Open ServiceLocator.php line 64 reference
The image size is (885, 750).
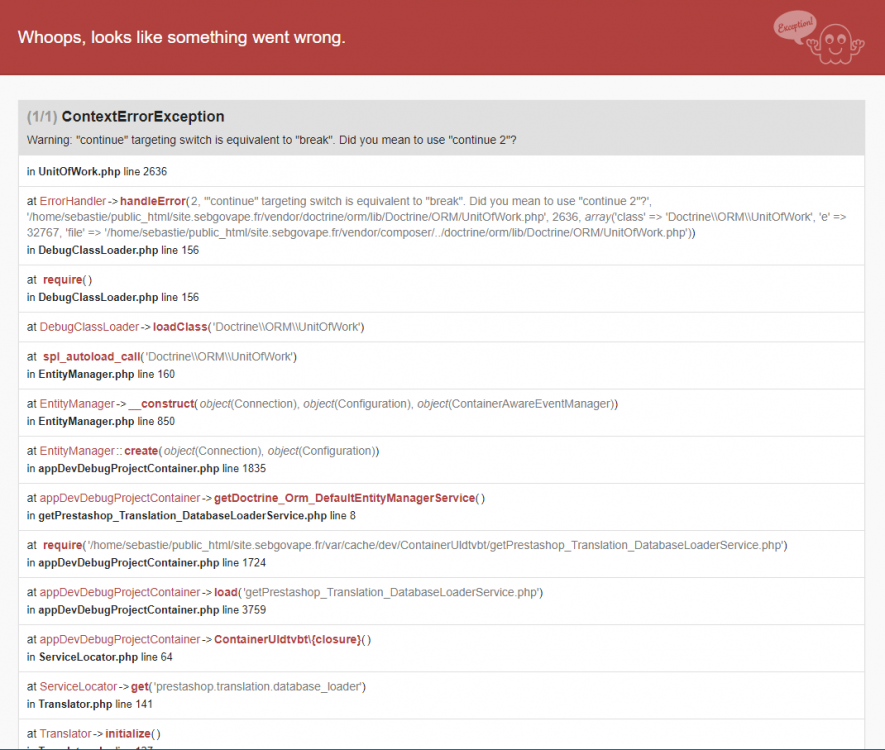[x=100, y=657]
